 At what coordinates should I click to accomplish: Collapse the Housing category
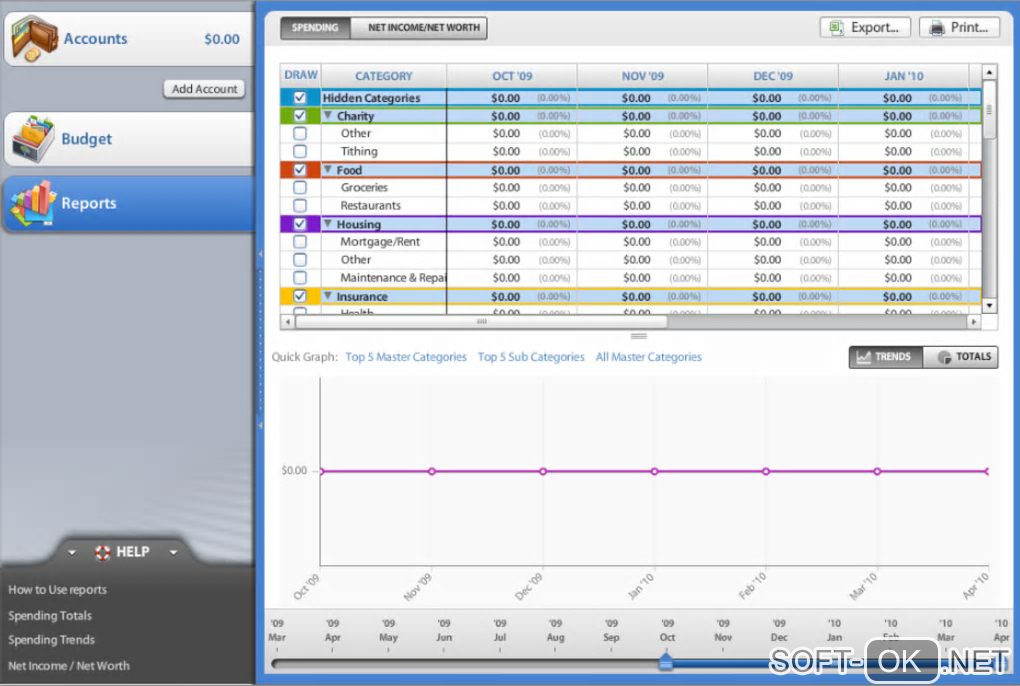click(x=328, y=223)
